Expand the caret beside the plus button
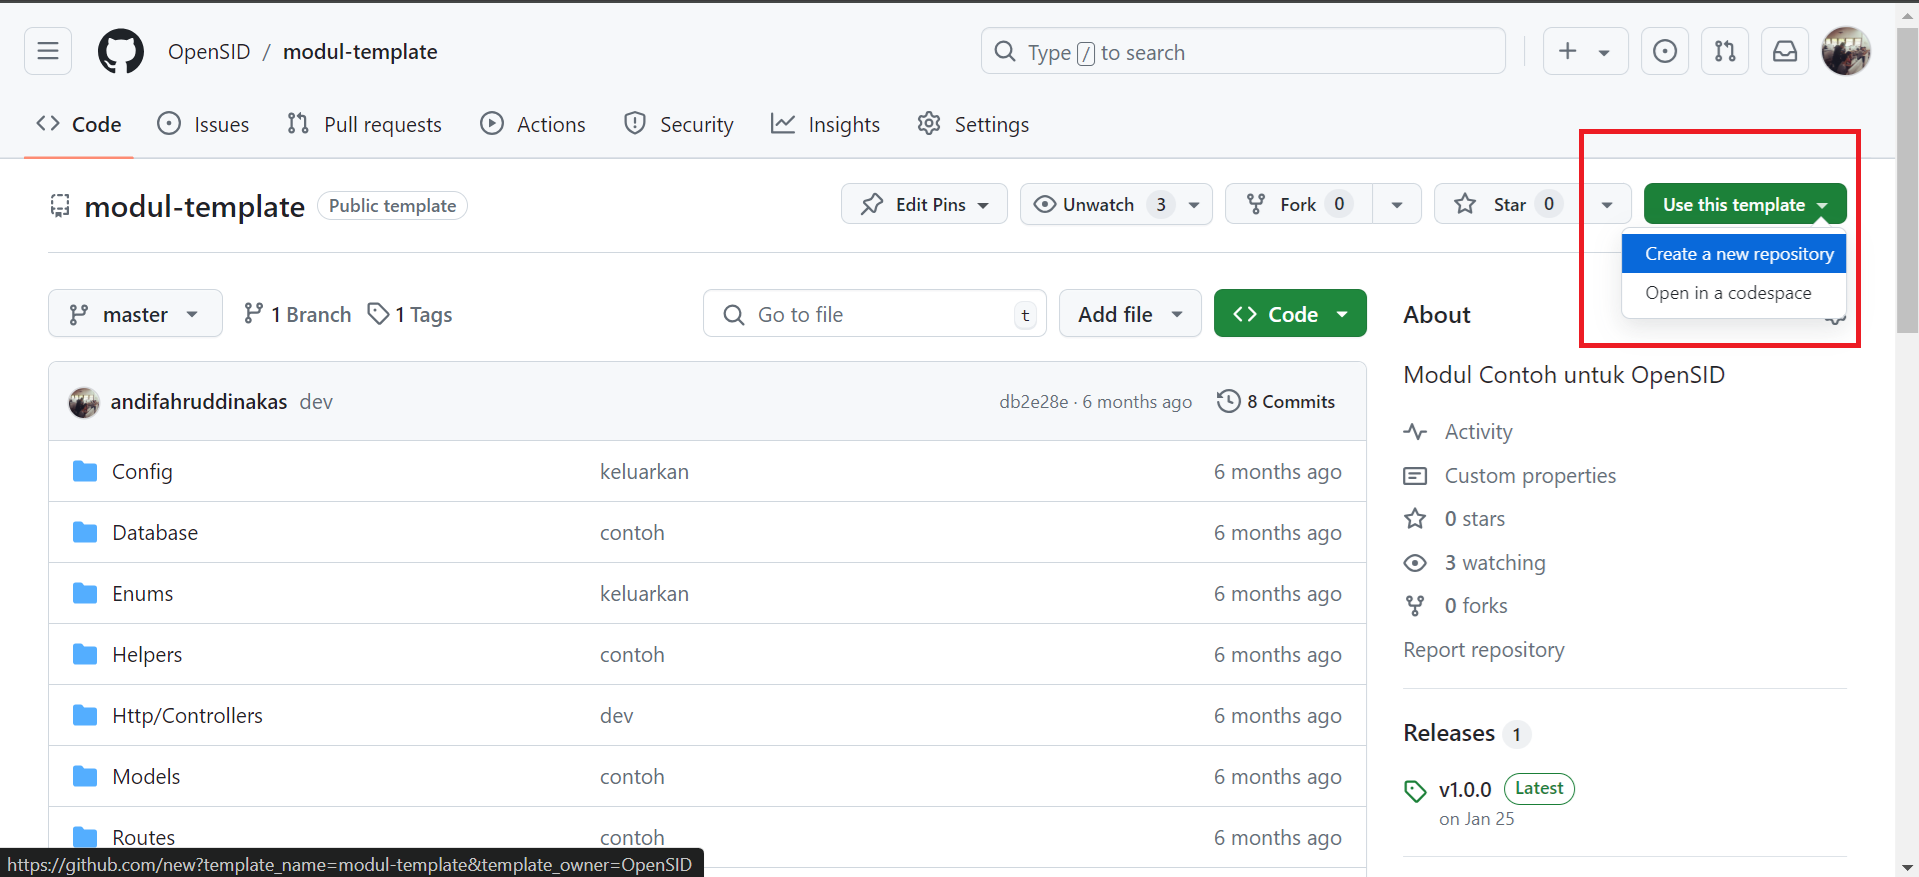Screen dimensions: 1919x877 coord(1604,52)
